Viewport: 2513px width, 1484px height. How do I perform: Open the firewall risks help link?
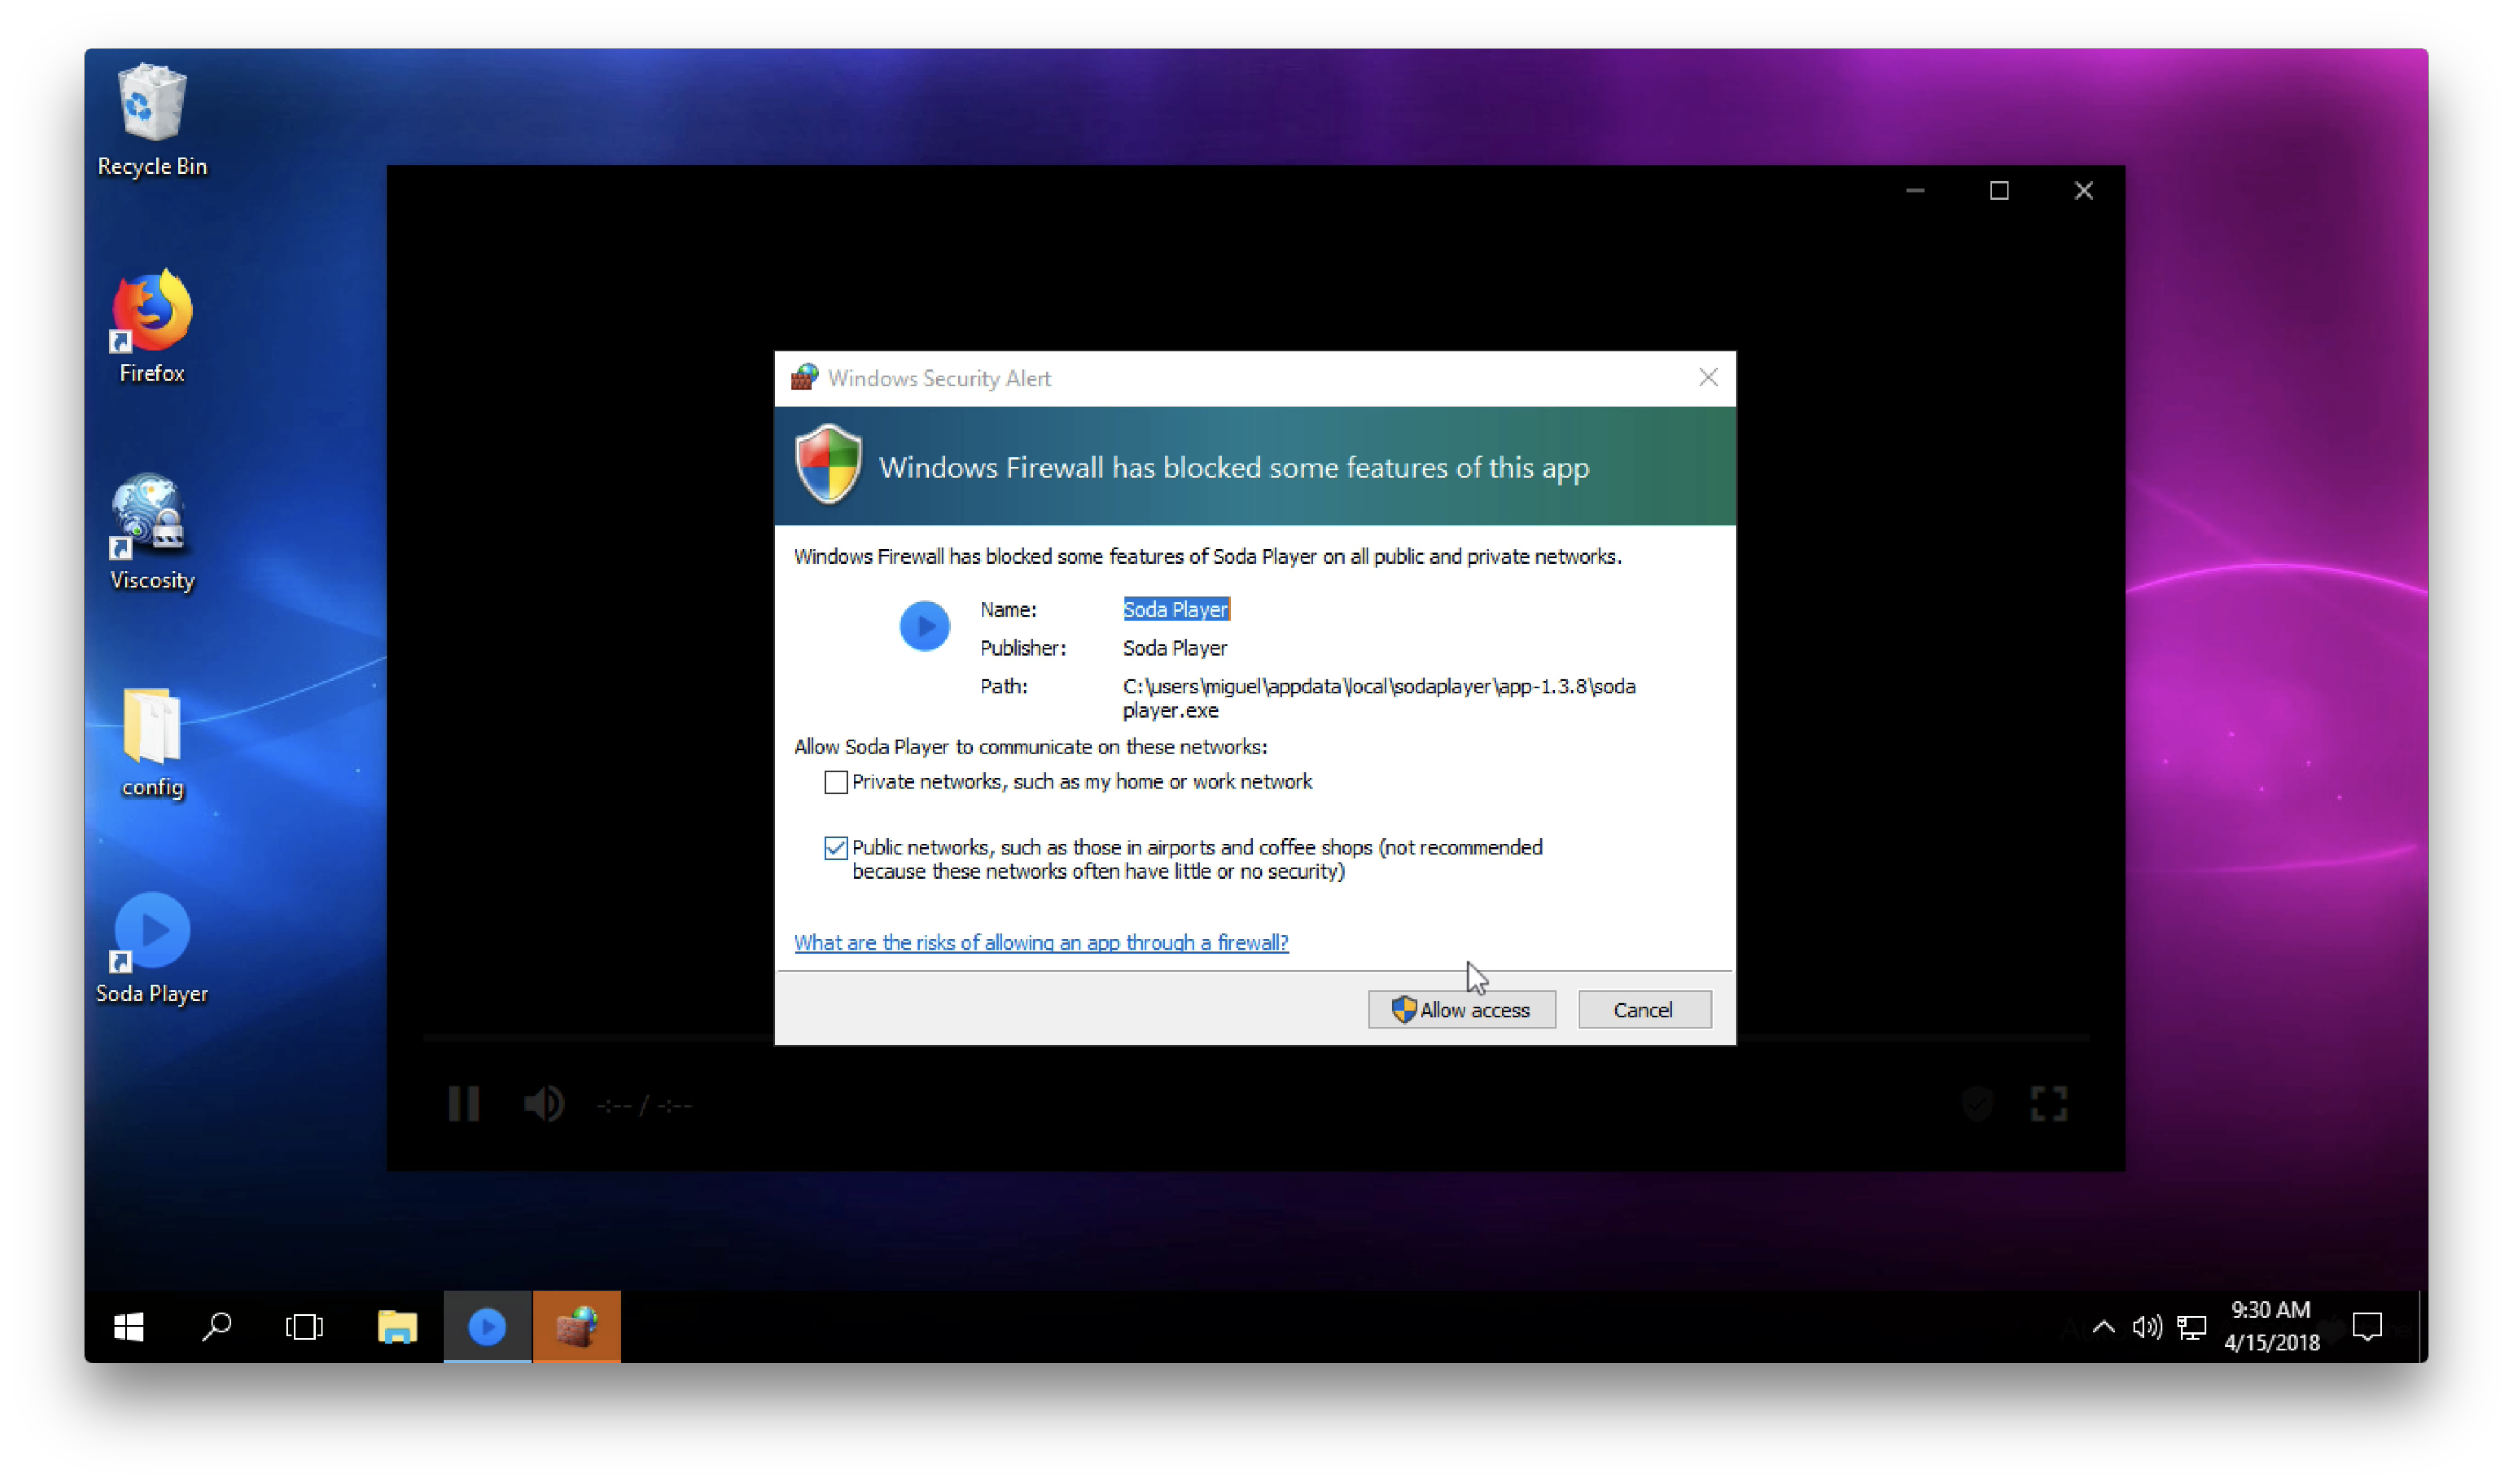[1041, 942]
